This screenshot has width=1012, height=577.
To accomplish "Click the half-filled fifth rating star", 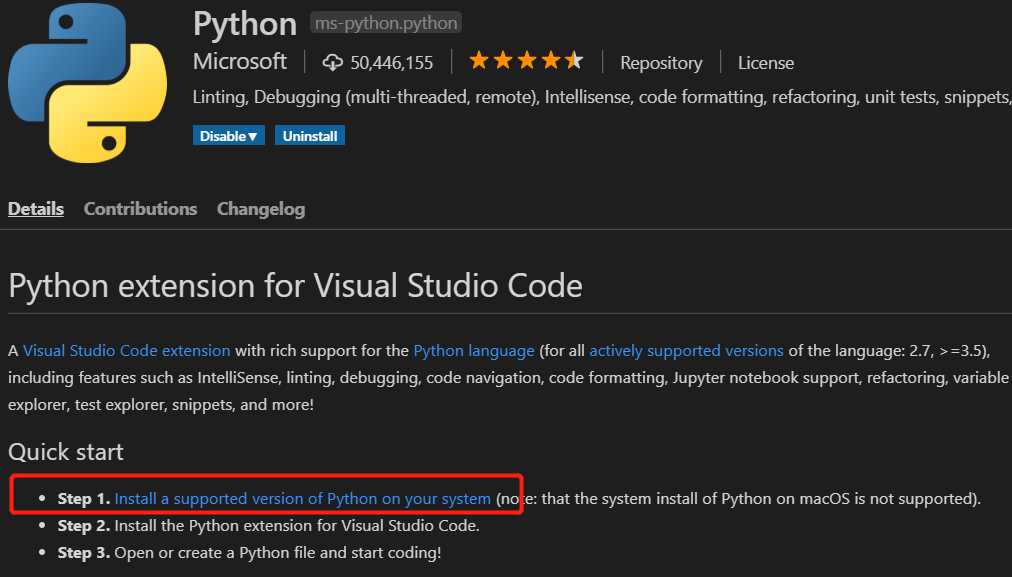I will click(x=574, y=61).
